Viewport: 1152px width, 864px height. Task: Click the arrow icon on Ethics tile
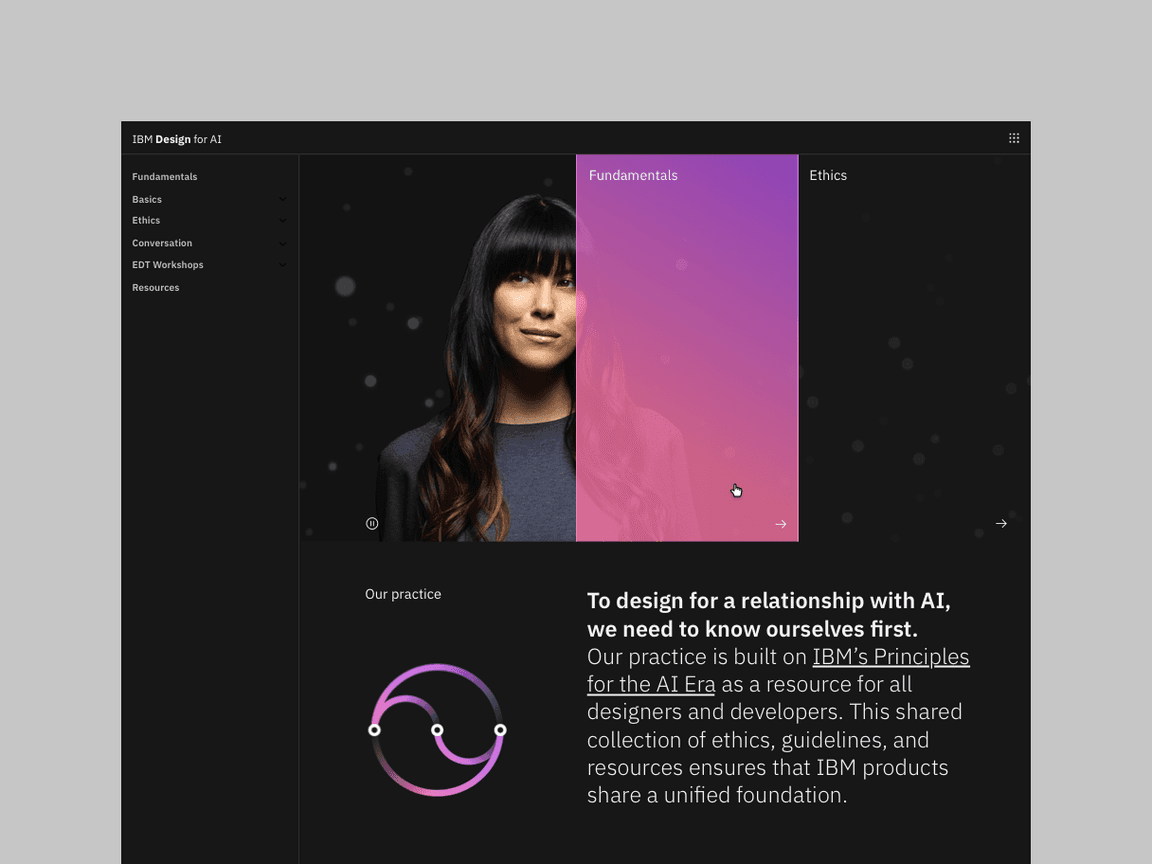(1001, 524)
